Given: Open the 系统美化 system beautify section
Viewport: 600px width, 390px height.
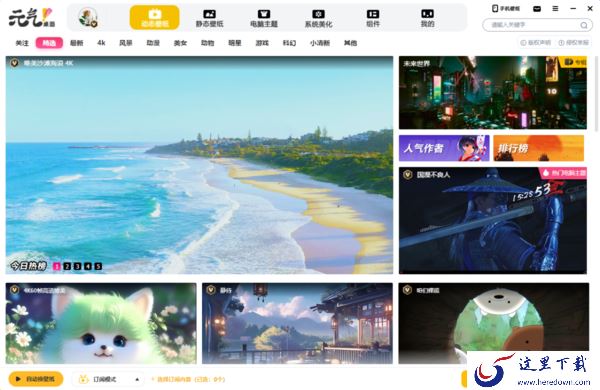Looking at the screenshot, I should tap(318, 18).
